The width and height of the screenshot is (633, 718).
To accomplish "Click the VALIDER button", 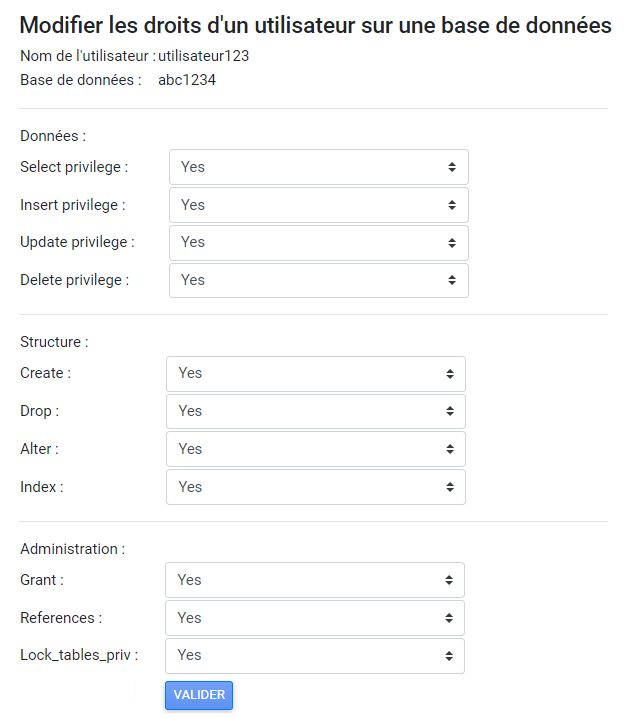I will [x=199, y=695].
